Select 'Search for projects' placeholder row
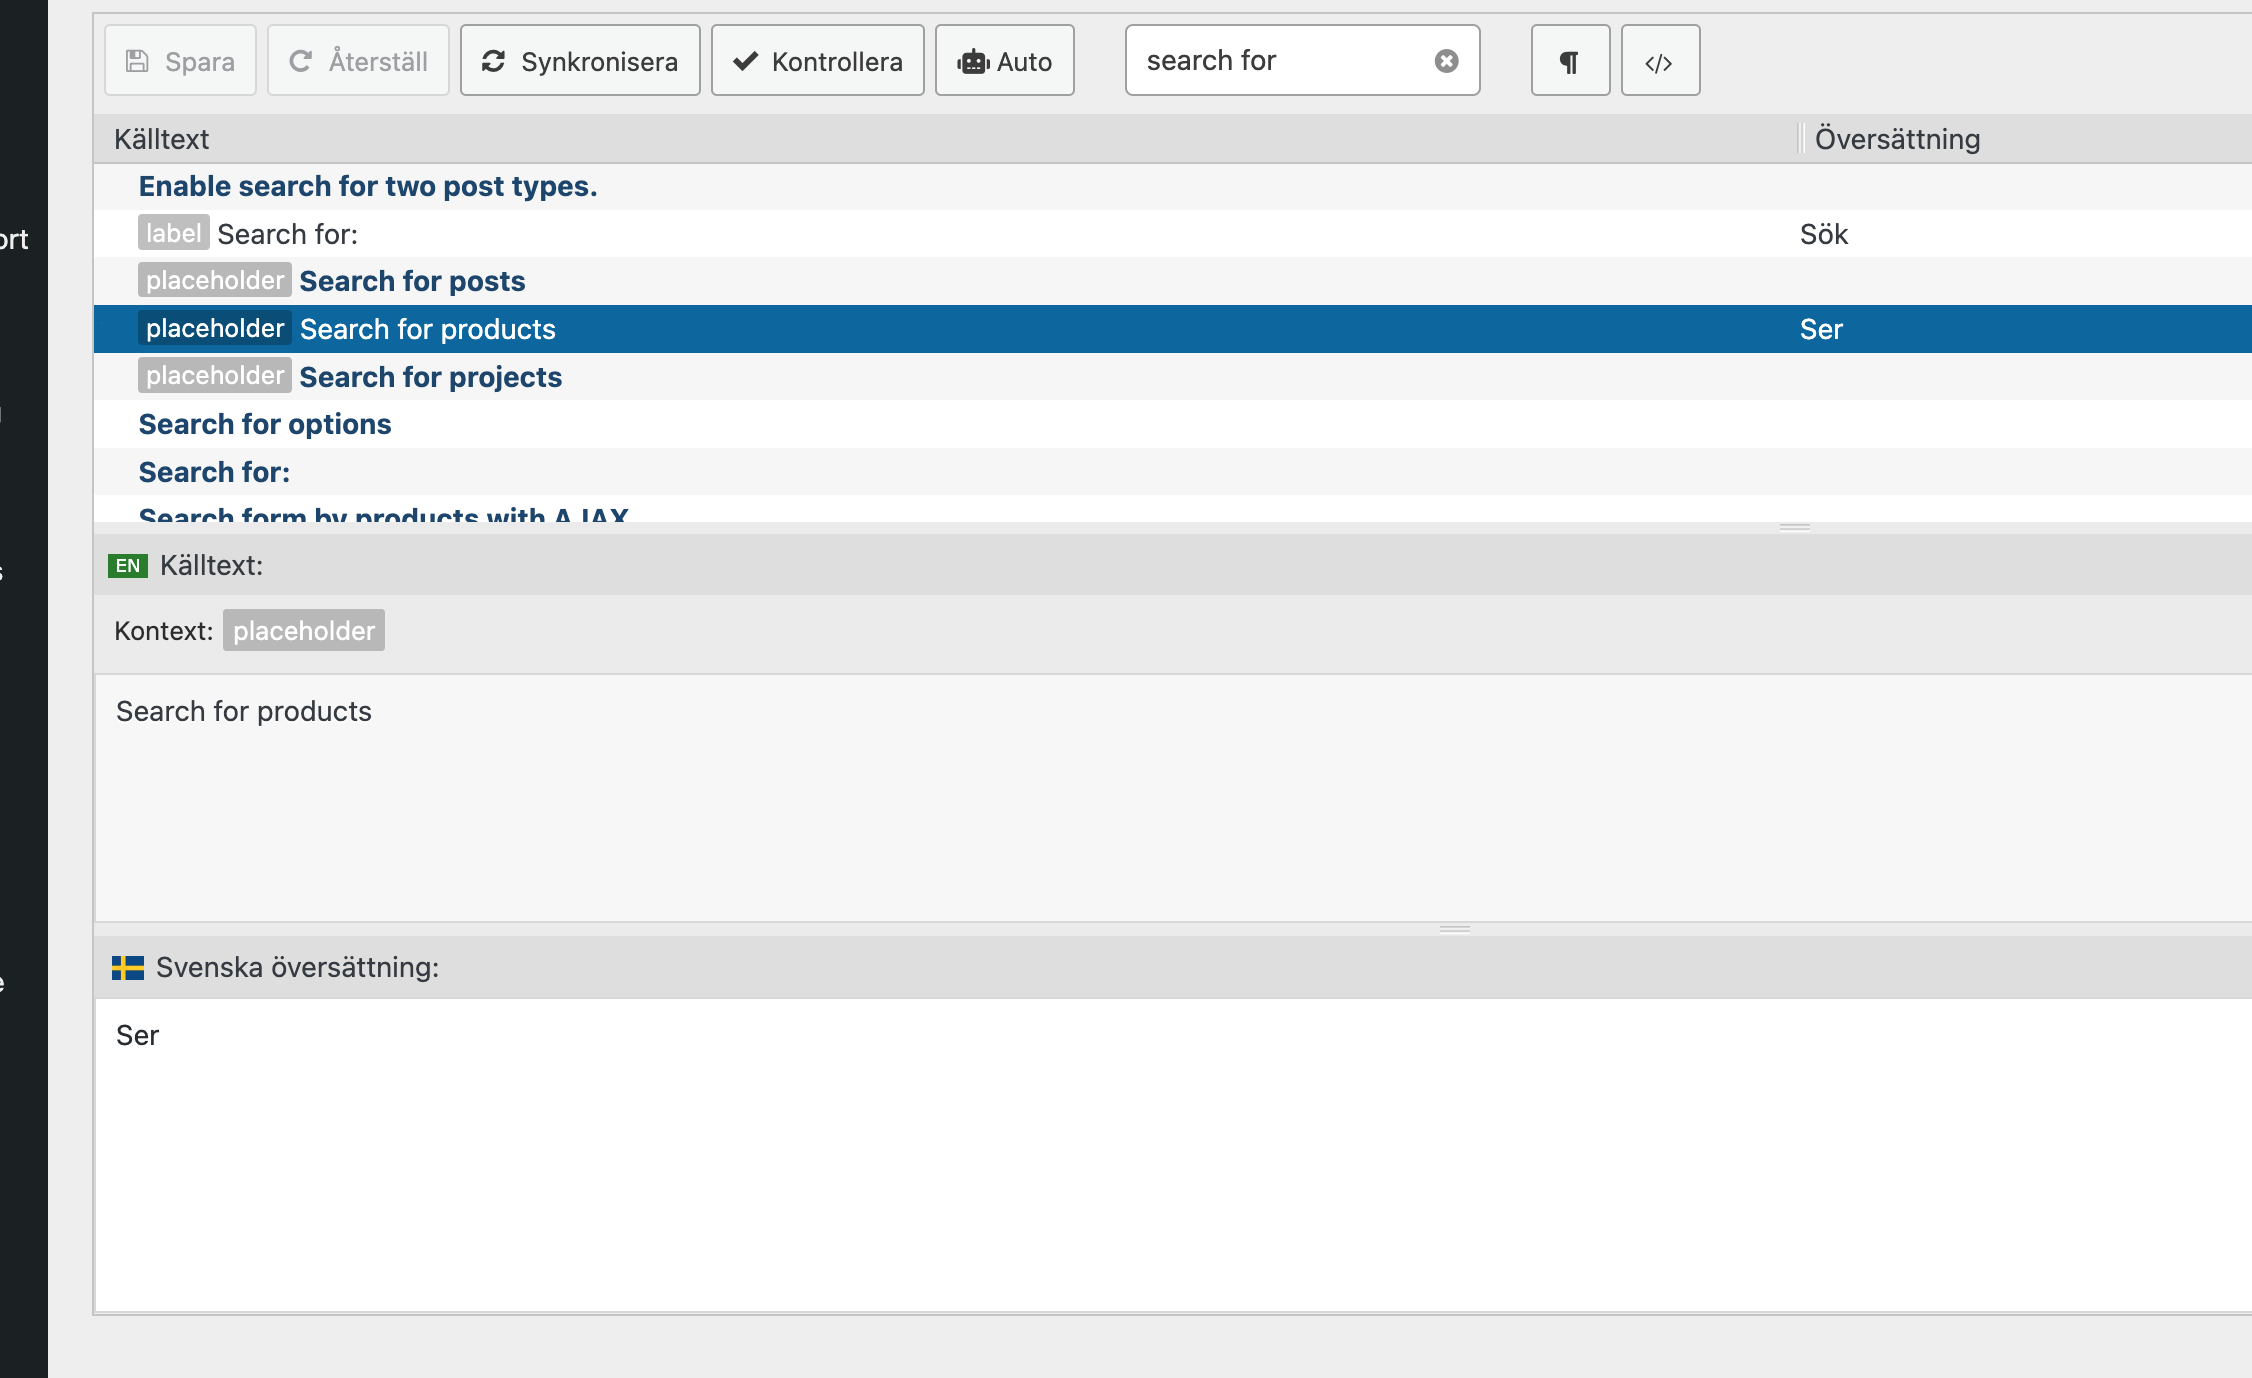The width and height of the screenshot is (2252, 1378). coord(430,377)
